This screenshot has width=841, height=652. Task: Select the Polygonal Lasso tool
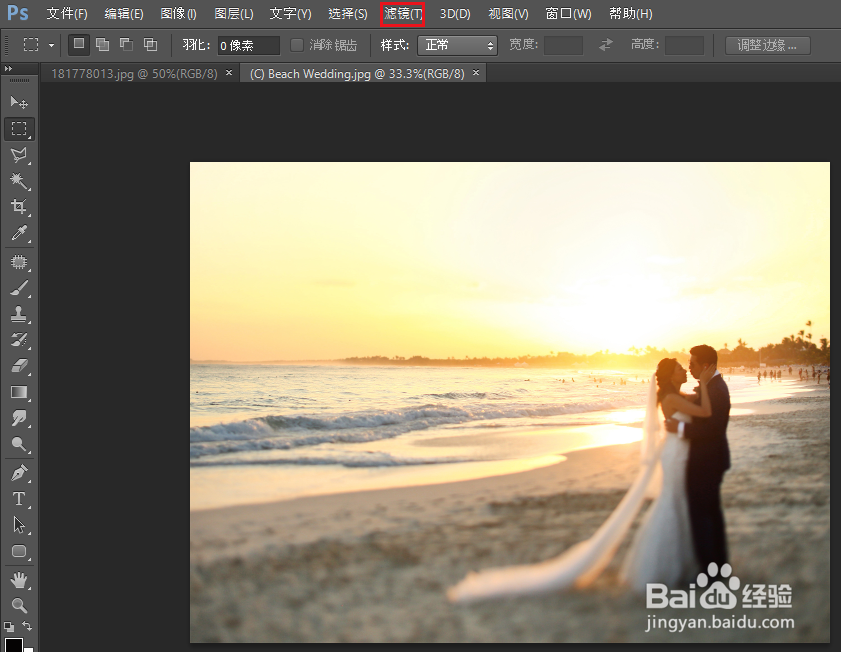pos(19,155)
